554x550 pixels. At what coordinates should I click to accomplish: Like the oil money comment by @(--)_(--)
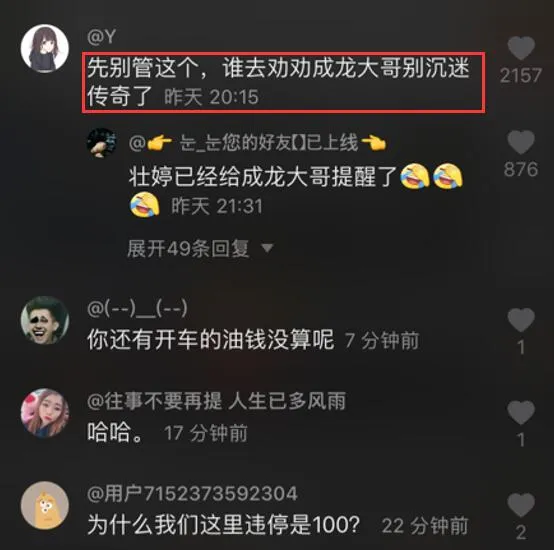tap(521, 320)
